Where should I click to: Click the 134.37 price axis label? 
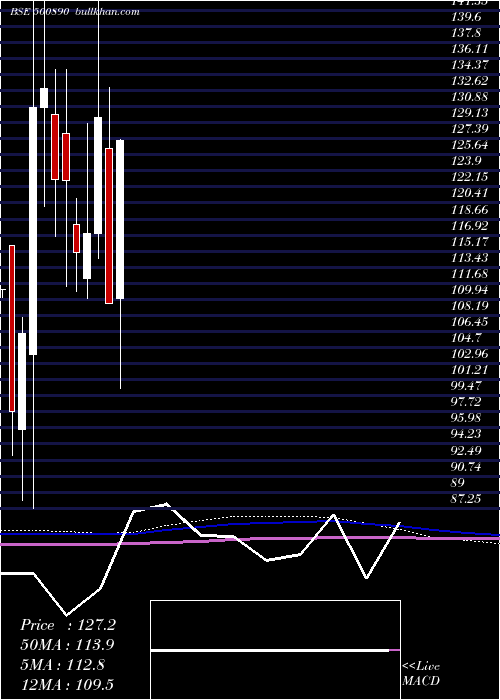point(469,65)
